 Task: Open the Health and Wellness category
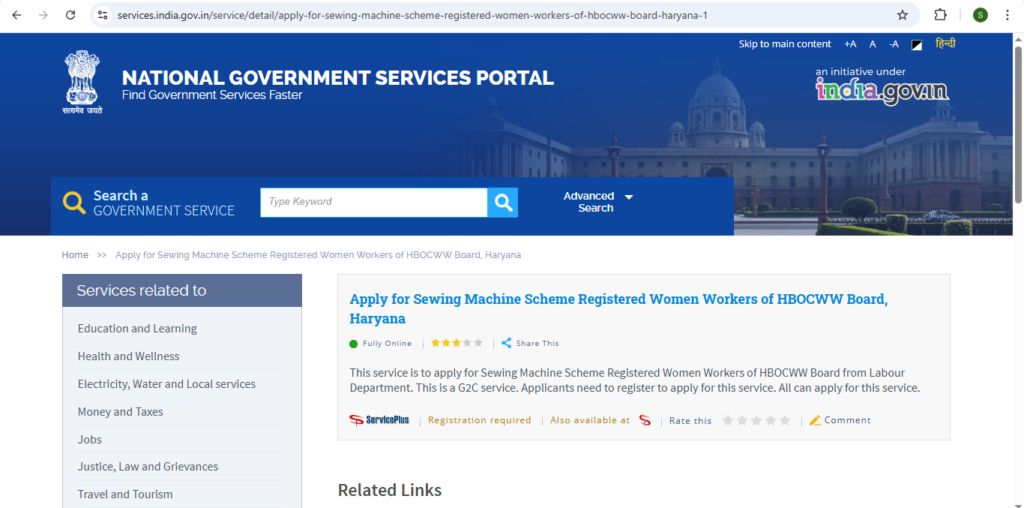point(129,357)
